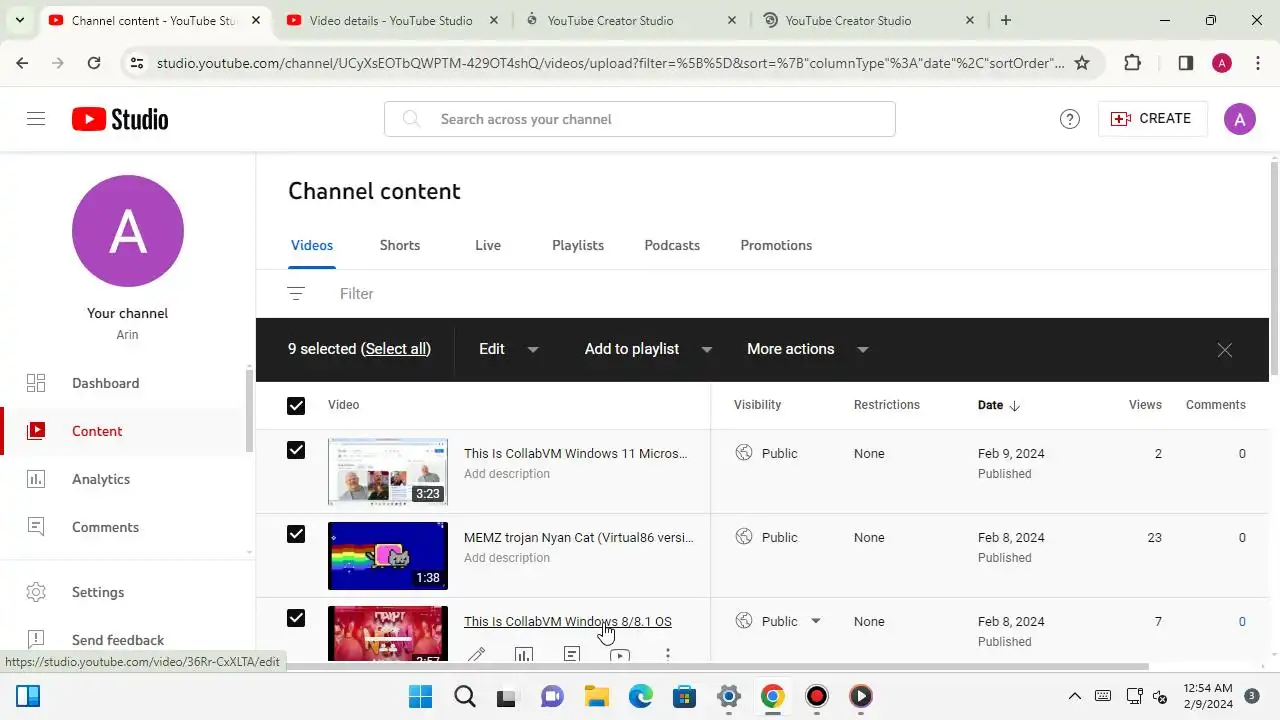This screenshot has width=1280, height=720.
Task: Open the Analytics bar-chart icon for the CollabVM Windows 8/8.1 video
Action: coord(524,655)
